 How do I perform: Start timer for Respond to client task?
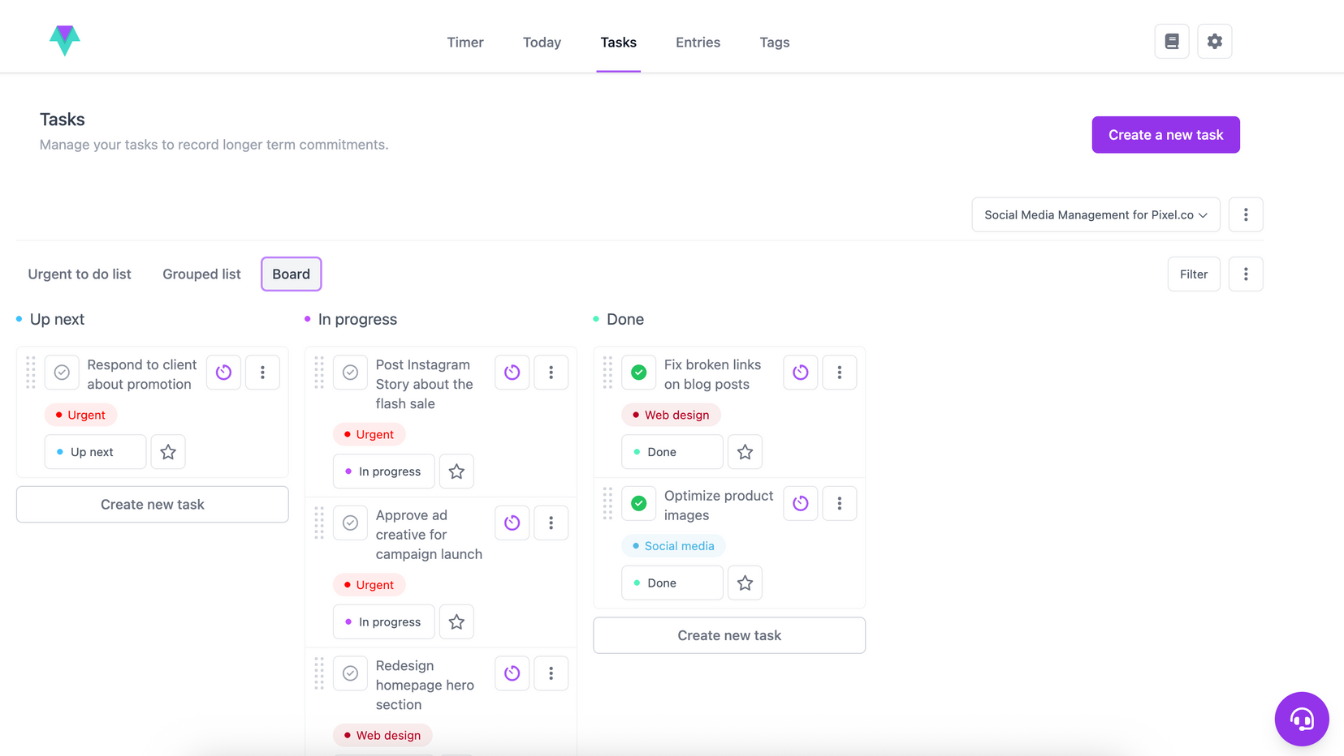click(x=224, y=372)
